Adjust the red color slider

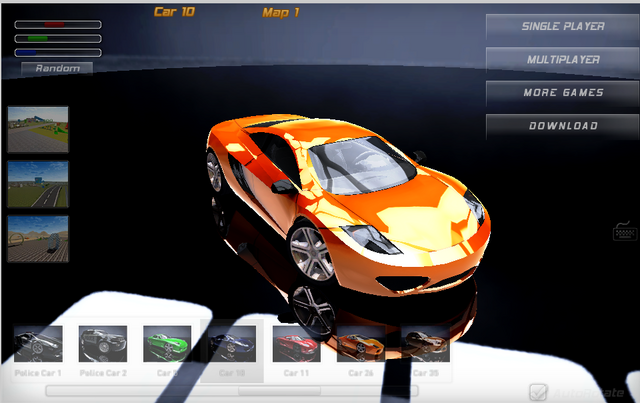(58, 25)
